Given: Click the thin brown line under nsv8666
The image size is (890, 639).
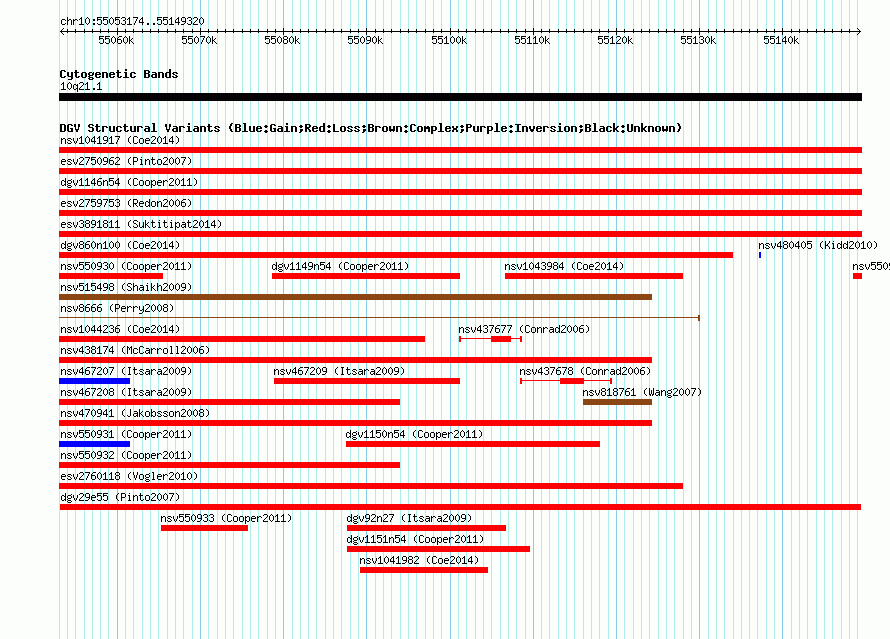Looking at the screenshot, I should [x=379, y=318].
